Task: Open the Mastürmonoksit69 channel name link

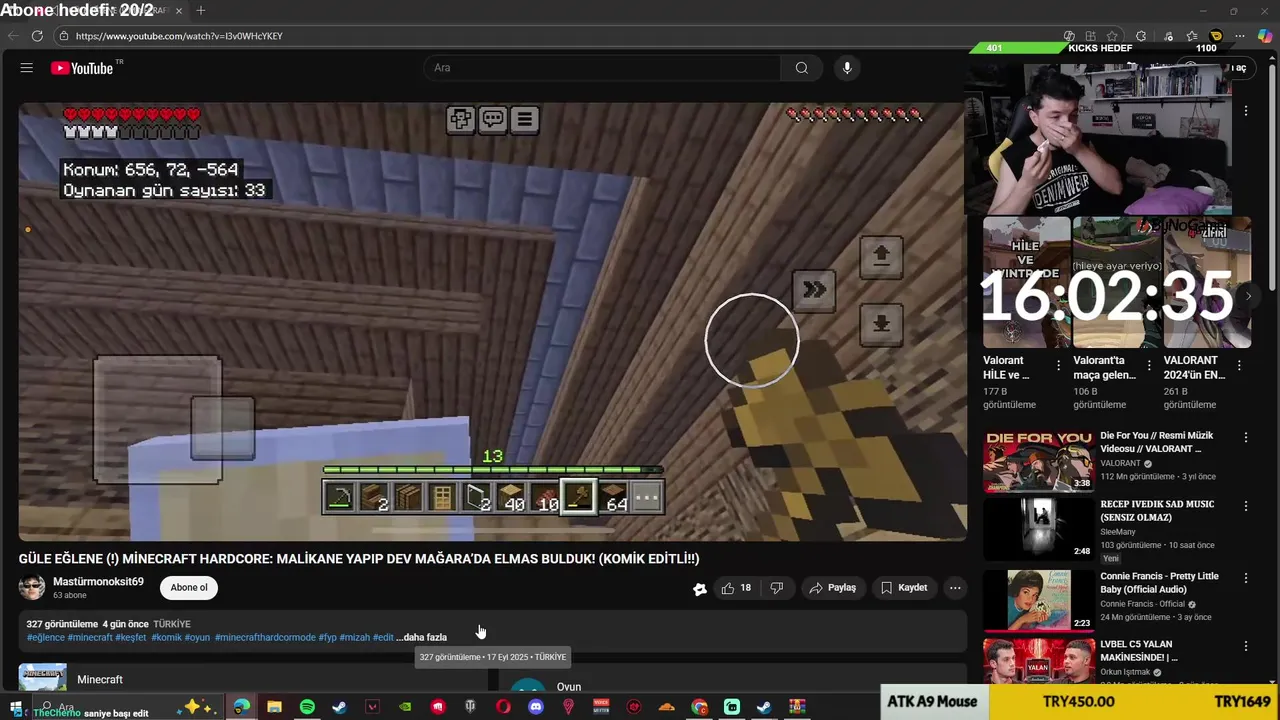Action: tap(98, 582)
